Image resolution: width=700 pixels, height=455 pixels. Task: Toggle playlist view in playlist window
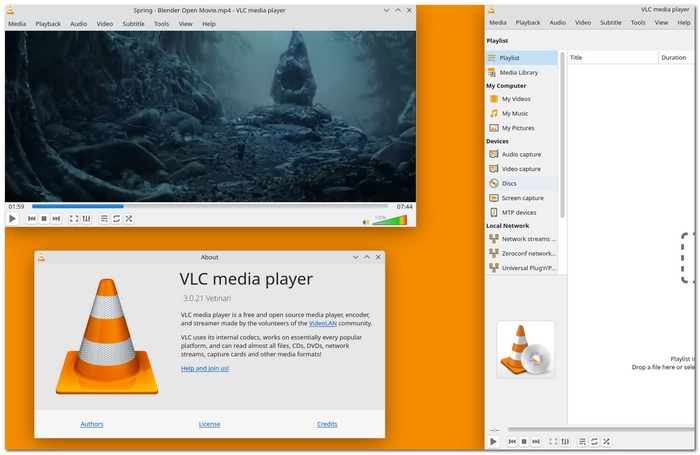[583, 442]
